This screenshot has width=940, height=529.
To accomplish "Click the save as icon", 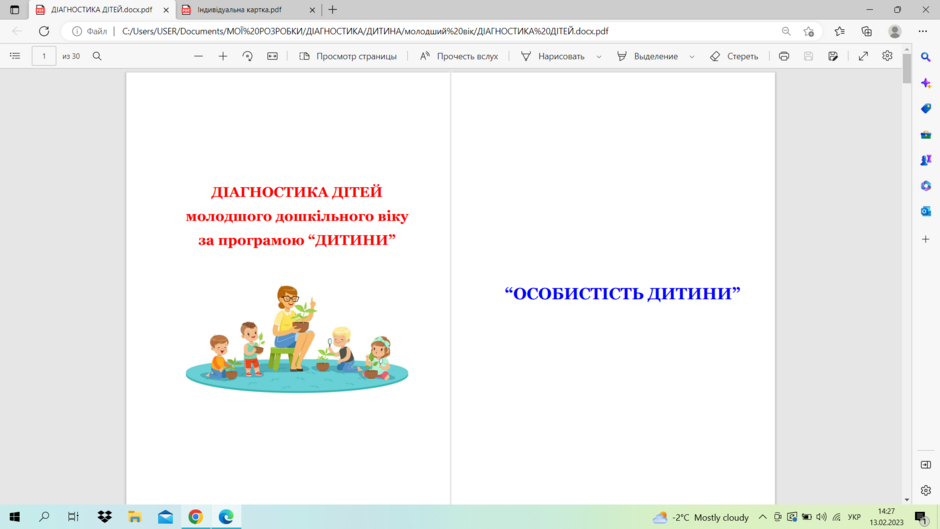I will tap(833, 56).
